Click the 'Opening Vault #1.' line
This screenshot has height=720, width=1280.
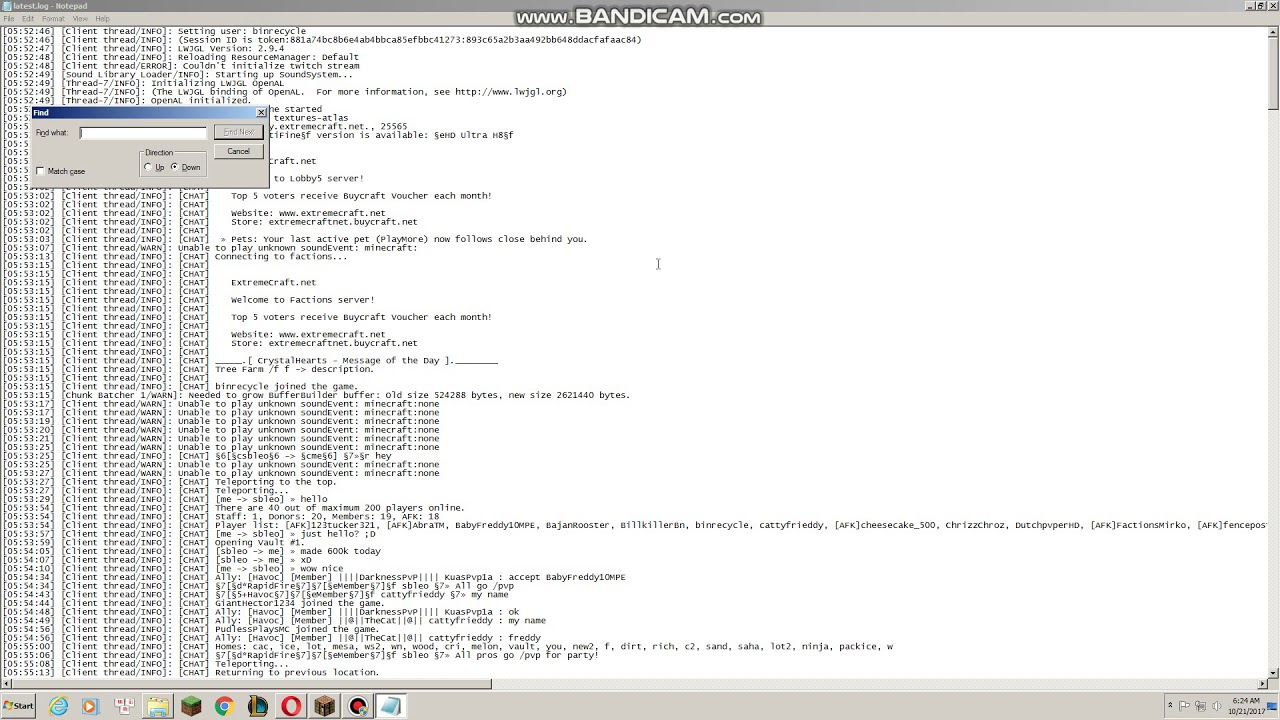(260, 542)
